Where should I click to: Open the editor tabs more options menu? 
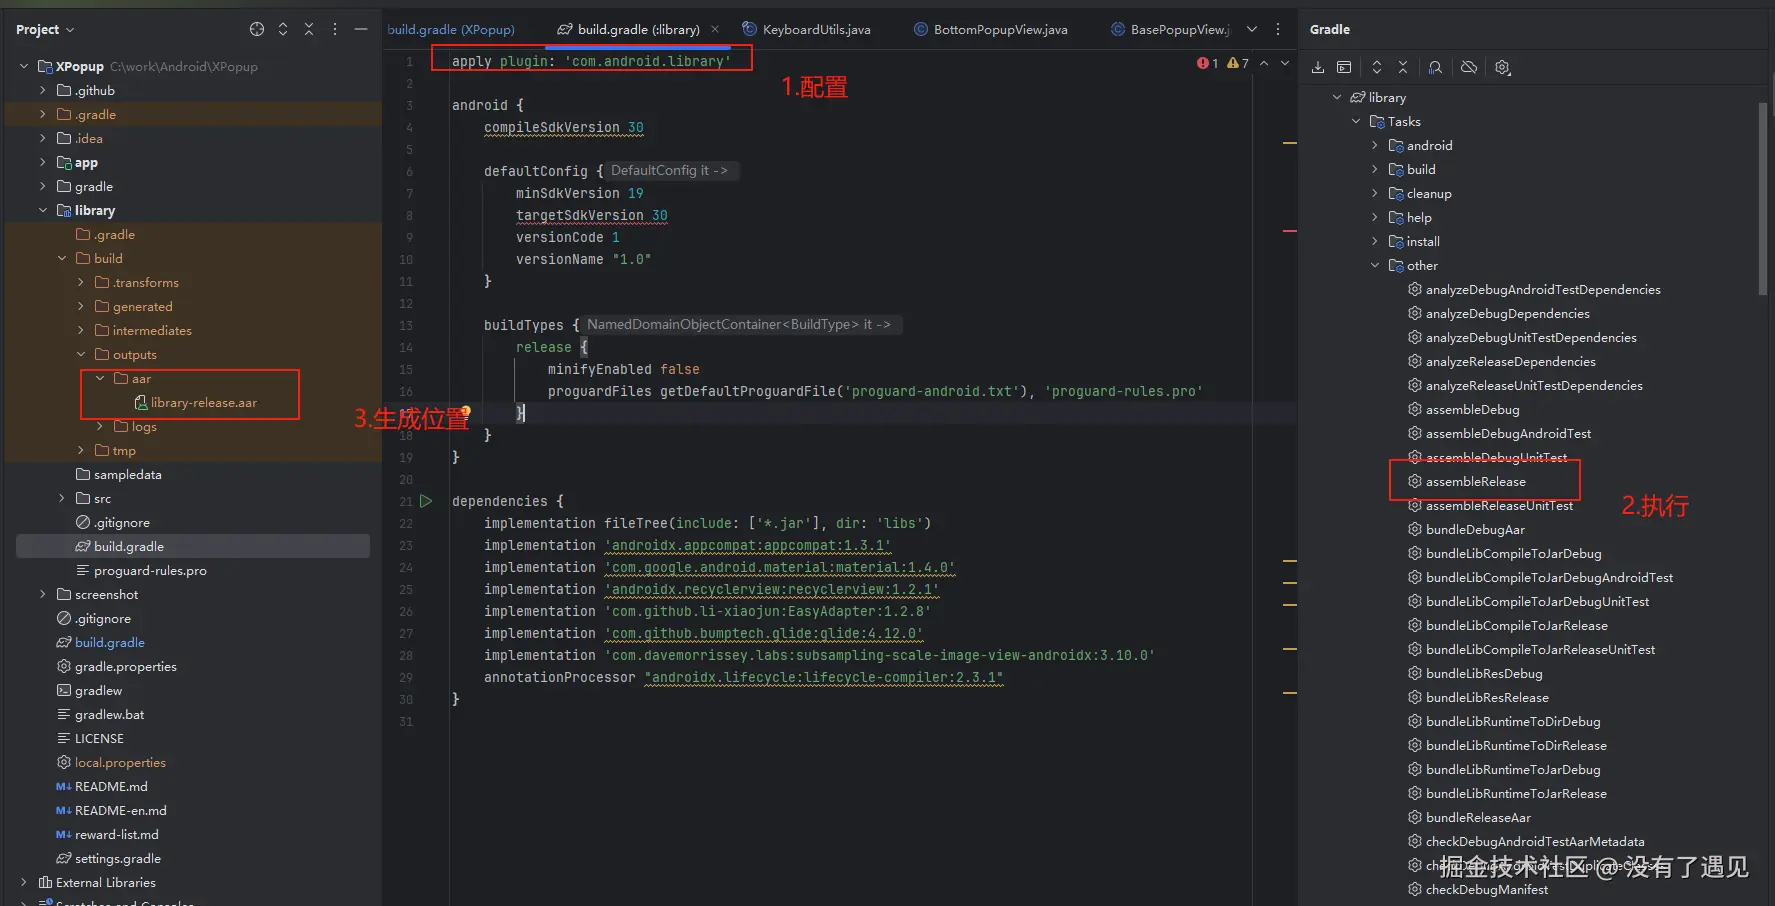tap(1278, 29)
